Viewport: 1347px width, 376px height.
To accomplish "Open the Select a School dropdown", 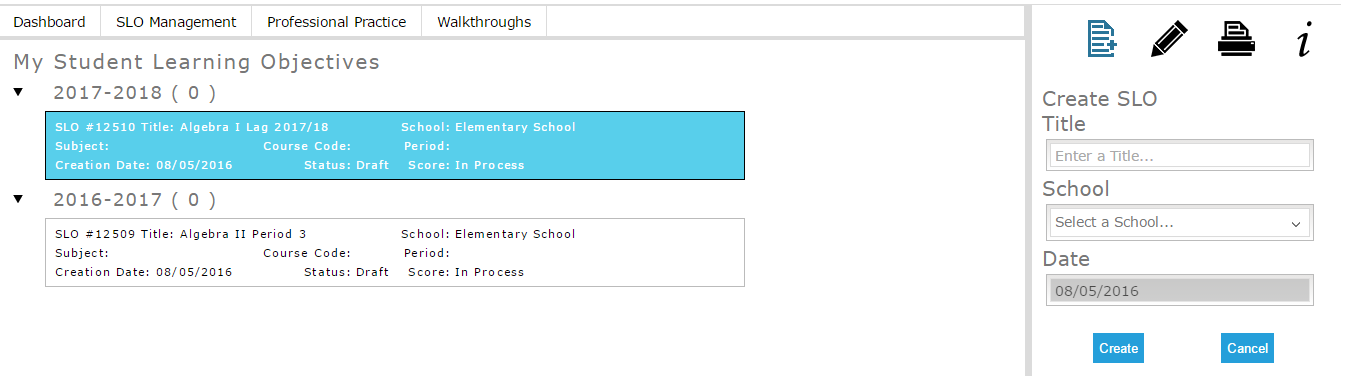I will [1180, 222].
